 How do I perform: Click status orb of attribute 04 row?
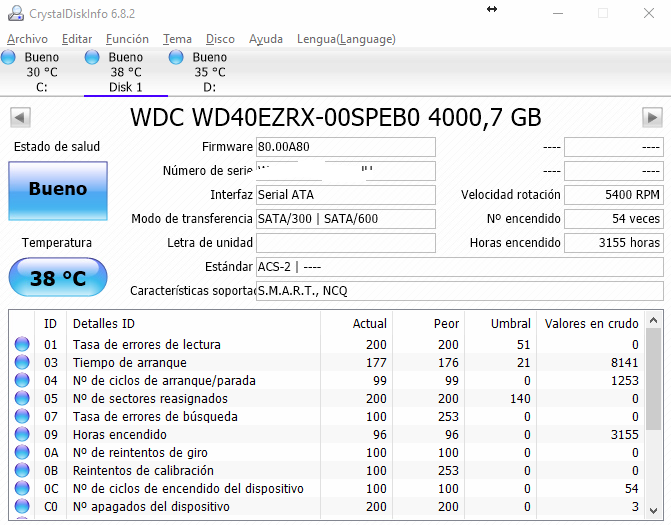point(22,380)
